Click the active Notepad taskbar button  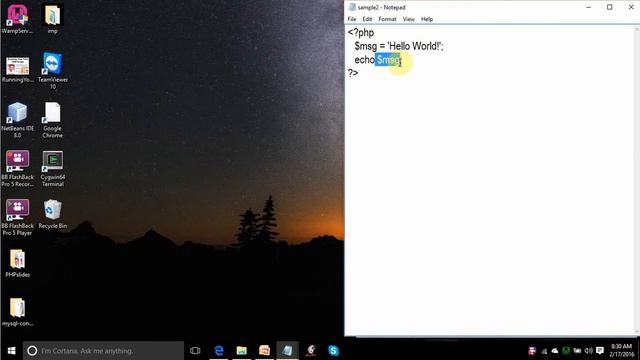coord(287,351)
